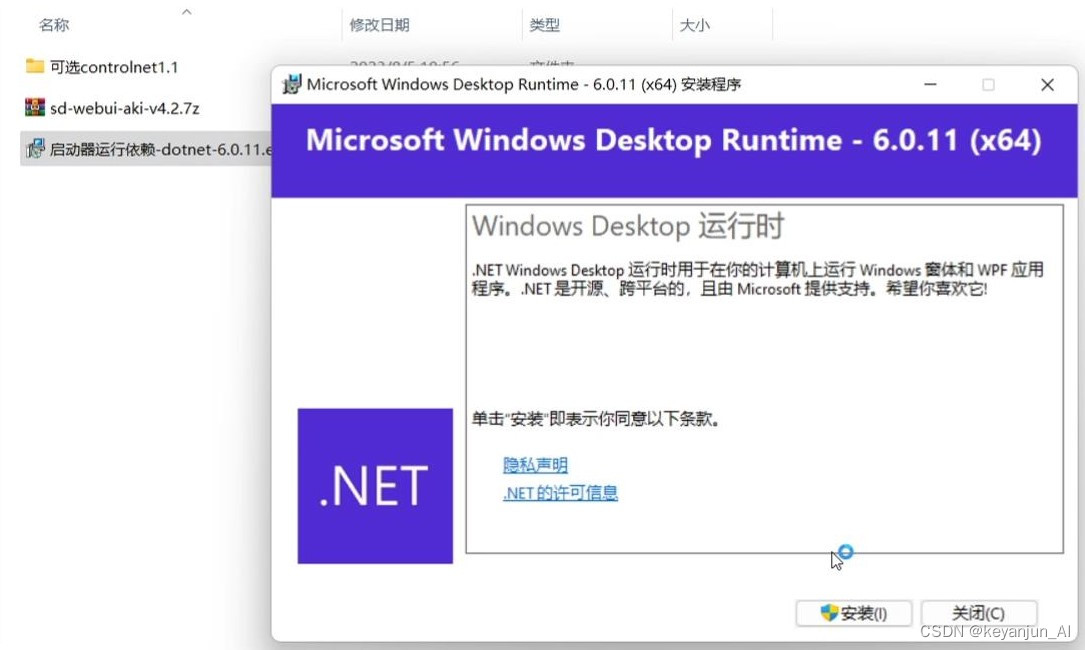Select the sd-webui-aki-v4.2.7z archive icon
The image size is (1085, 650).
35,107
